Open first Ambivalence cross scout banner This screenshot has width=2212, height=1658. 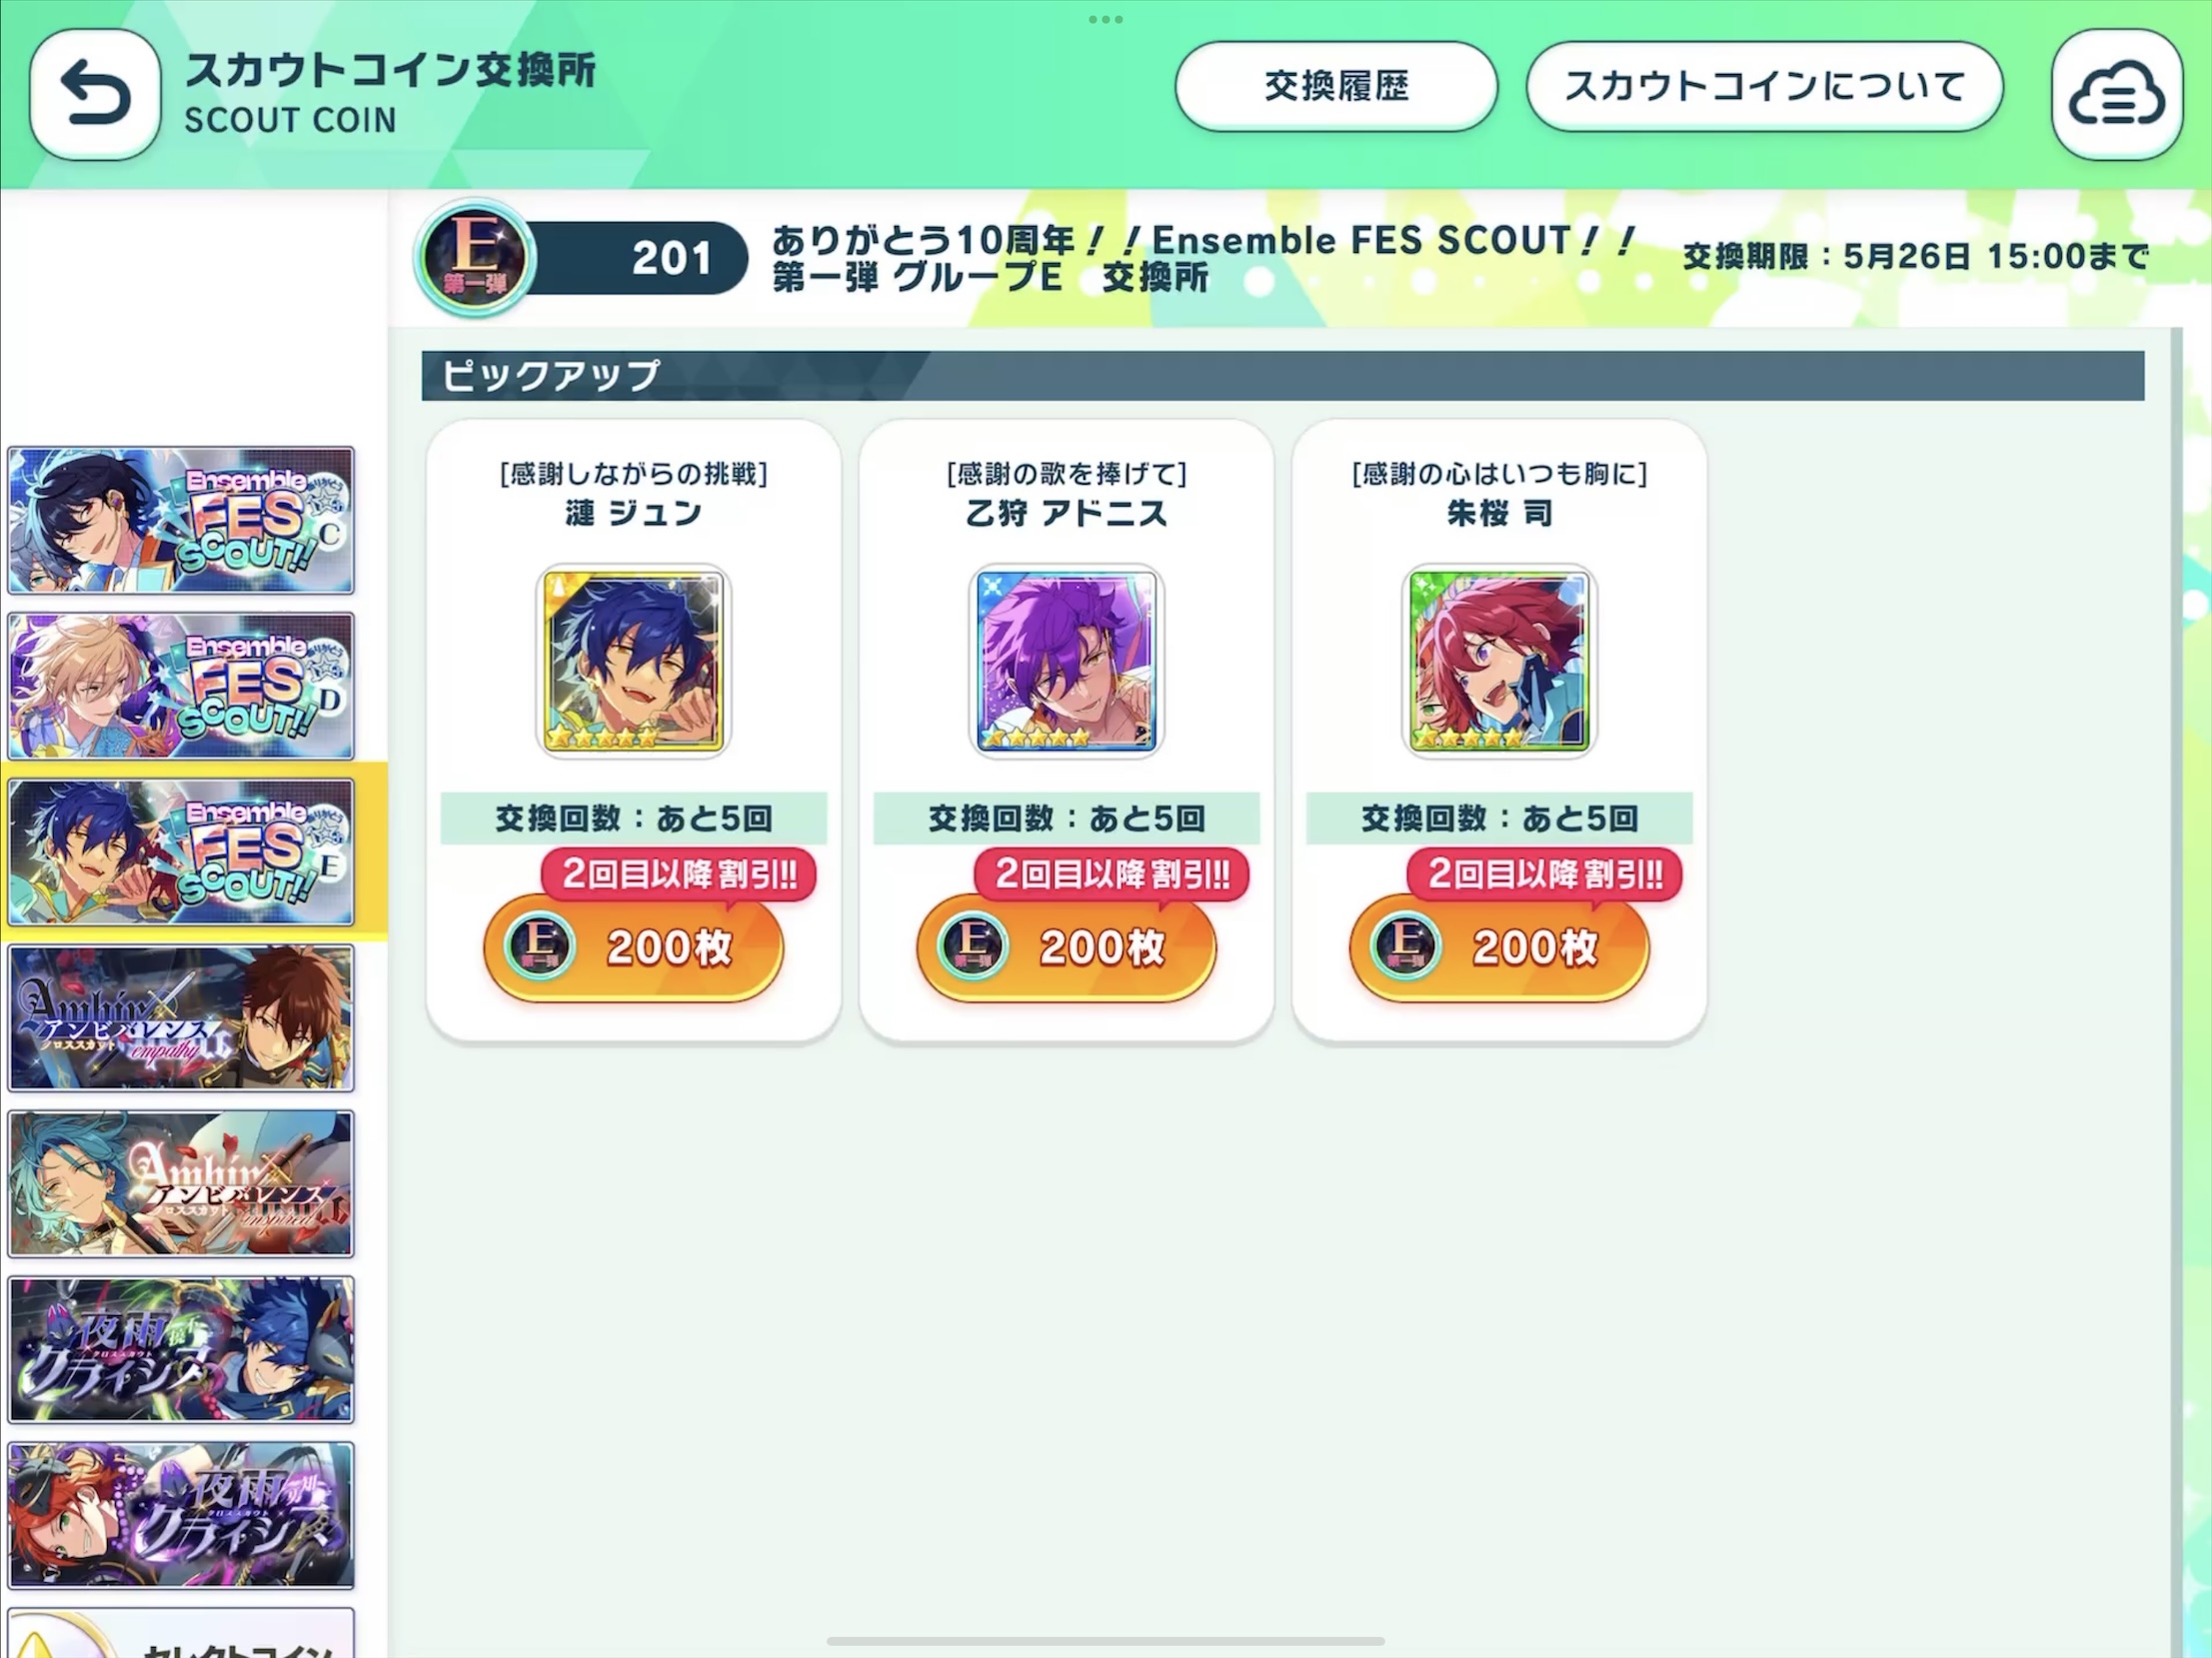[181, 1018]
